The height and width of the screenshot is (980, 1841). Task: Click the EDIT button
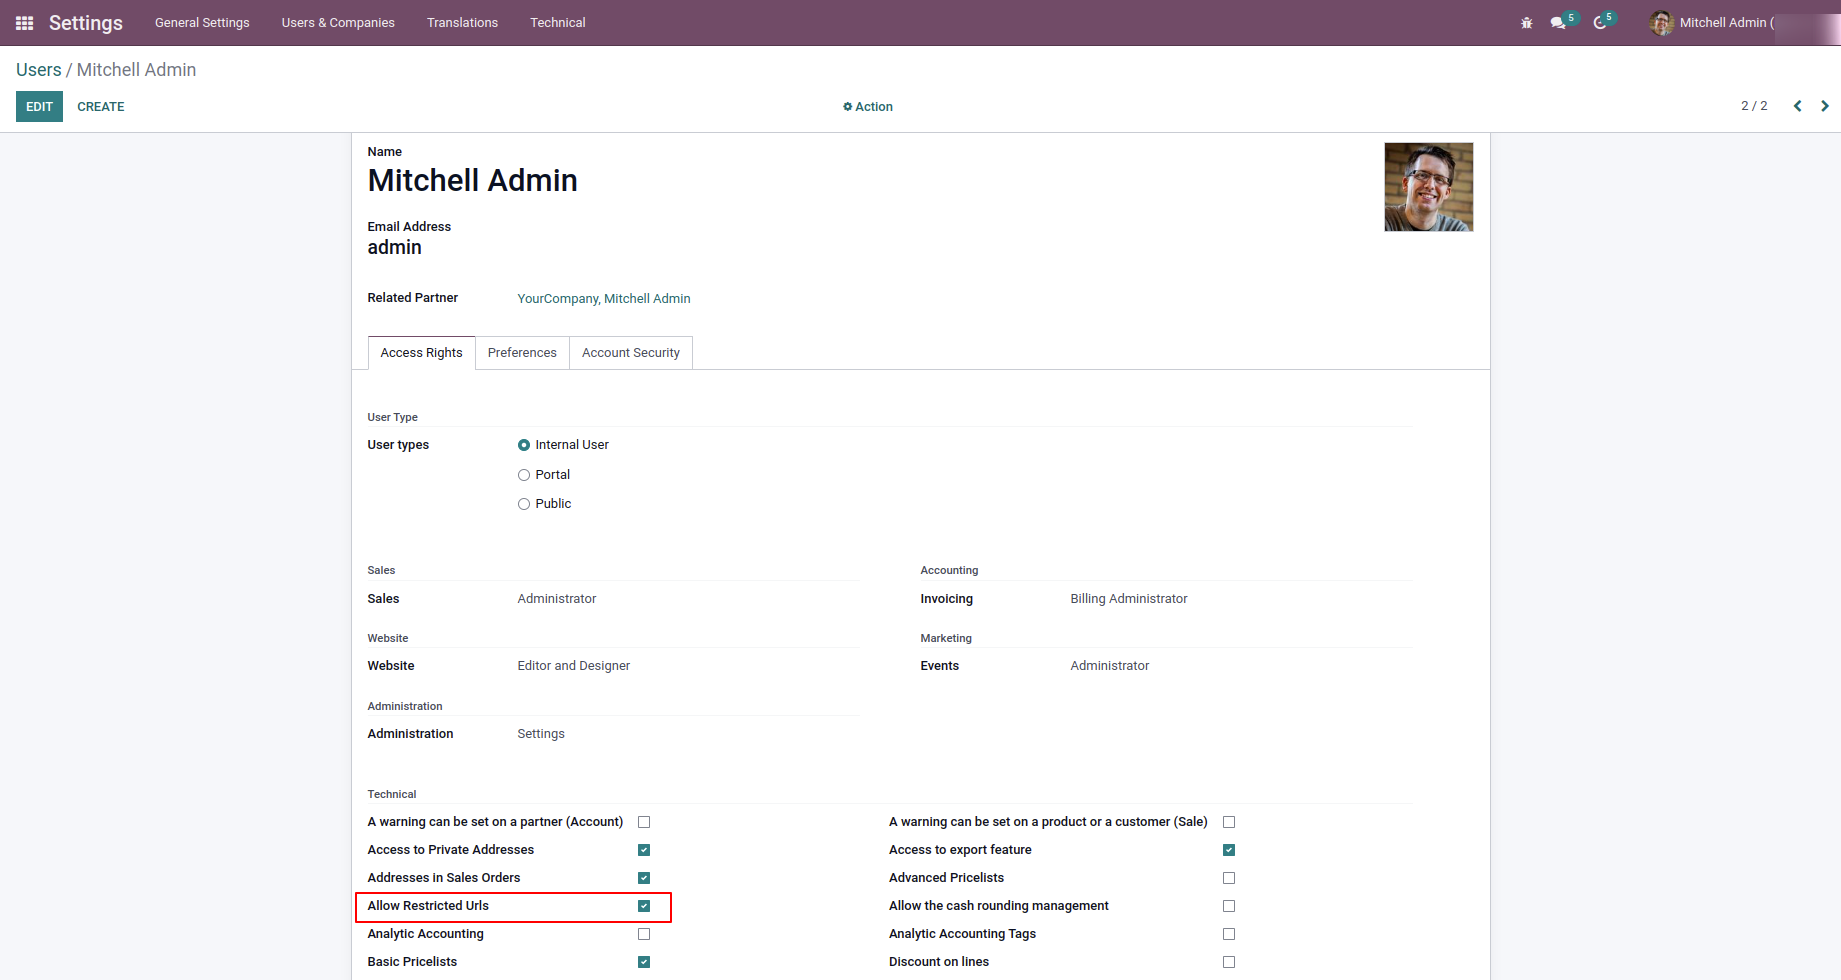(39, 107)
